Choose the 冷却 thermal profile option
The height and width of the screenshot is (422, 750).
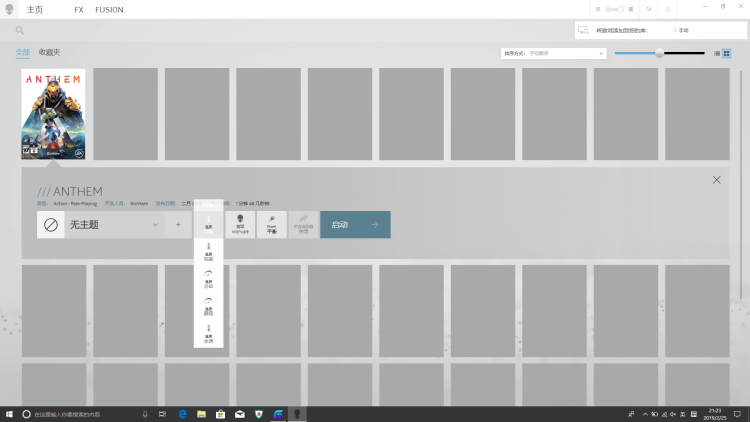point(209,279)
